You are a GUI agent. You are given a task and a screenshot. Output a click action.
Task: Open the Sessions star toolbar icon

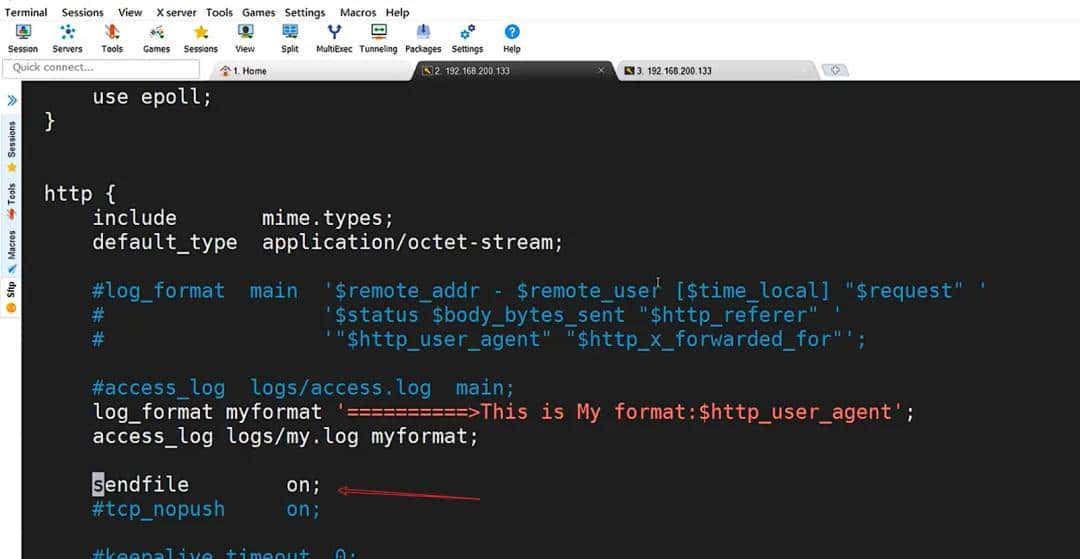click(200, 39)
